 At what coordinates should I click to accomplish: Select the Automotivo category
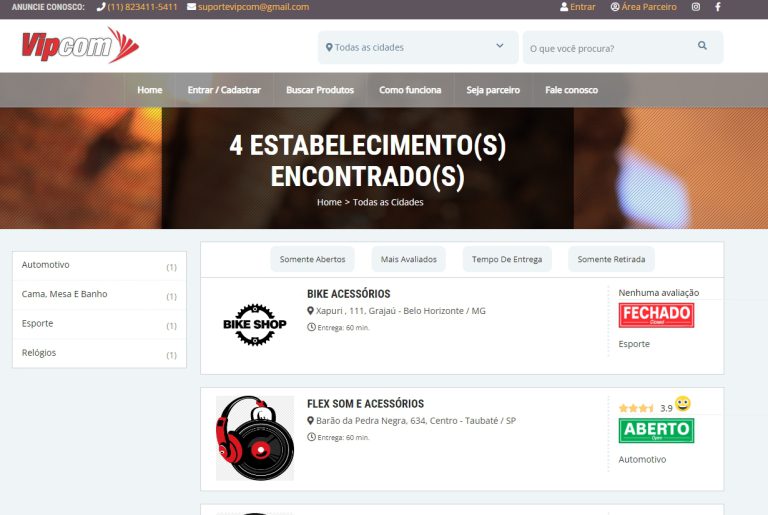point(46,265)
